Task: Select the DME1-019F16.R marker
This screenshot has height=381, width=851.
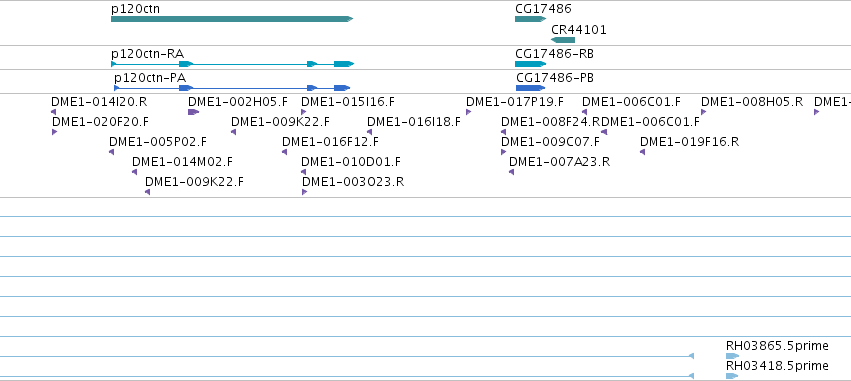Action: coord(643,152)
